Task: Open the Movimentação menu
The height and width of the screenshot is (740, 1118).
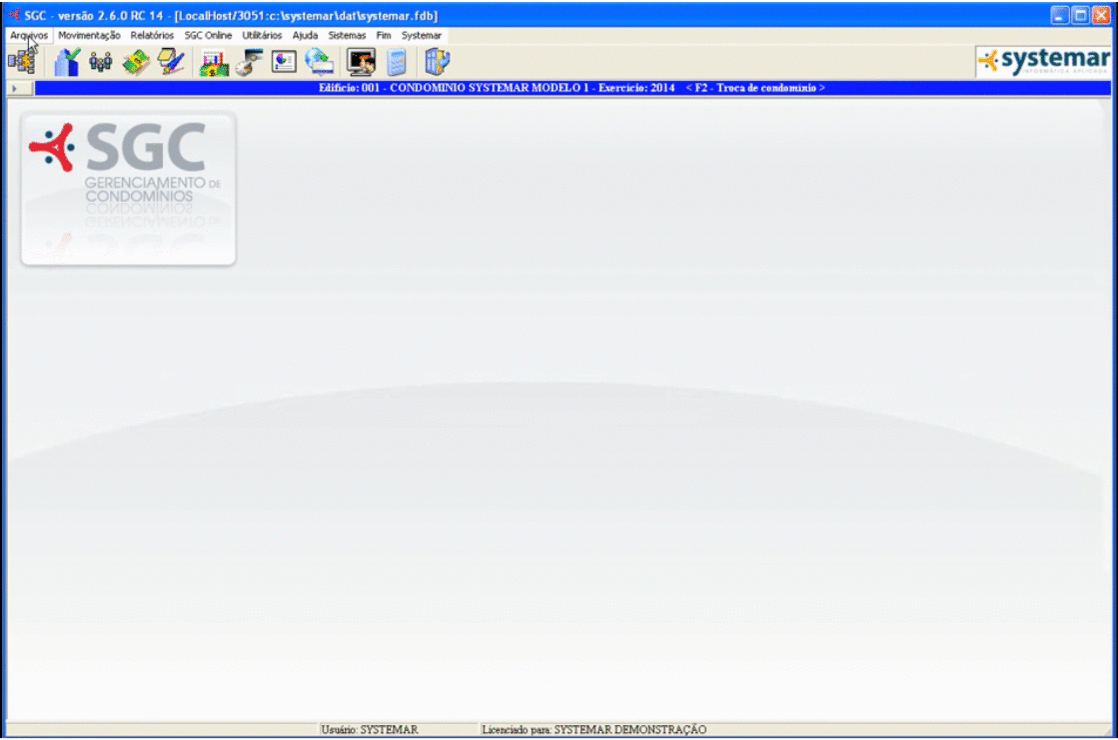Action: [x=89, y=35]
